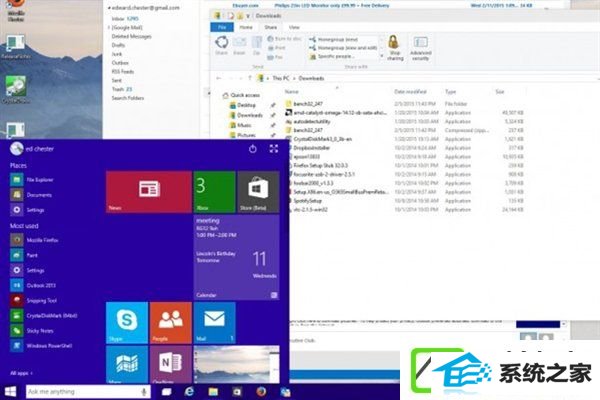Click Burn to disc in ribbon

pyautogui.click(x=284, y=39)
